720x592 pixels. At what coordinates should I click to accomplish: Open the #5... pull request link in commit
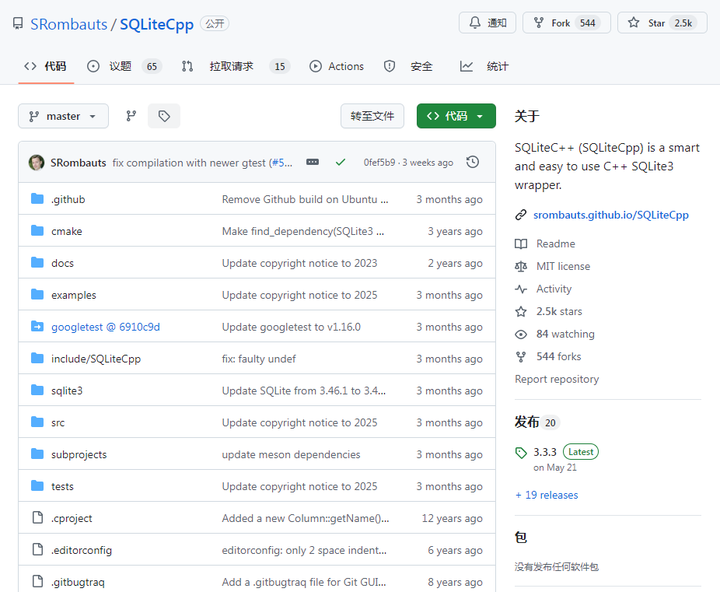tap(282, 163)
